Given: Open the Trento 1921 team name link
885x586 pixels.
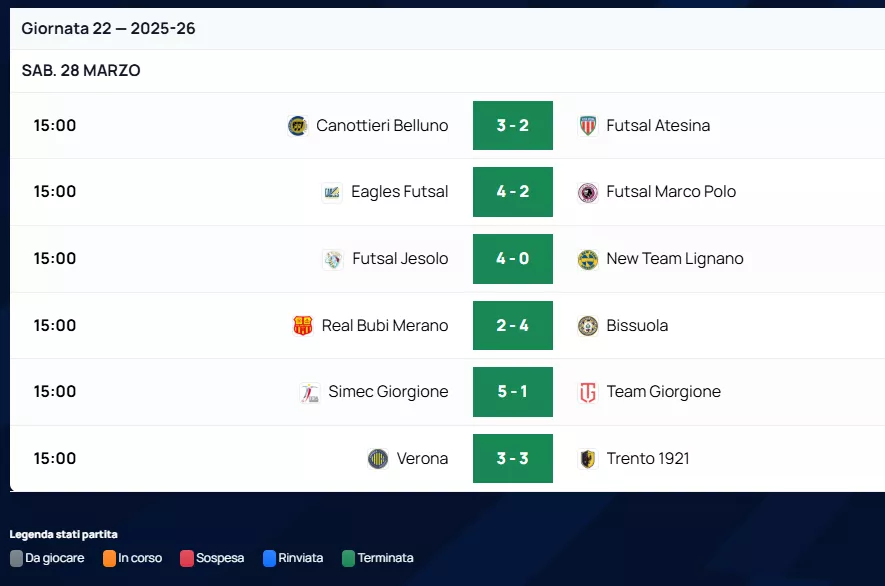Looking at the screenshot, I should (x=648, y=459).
